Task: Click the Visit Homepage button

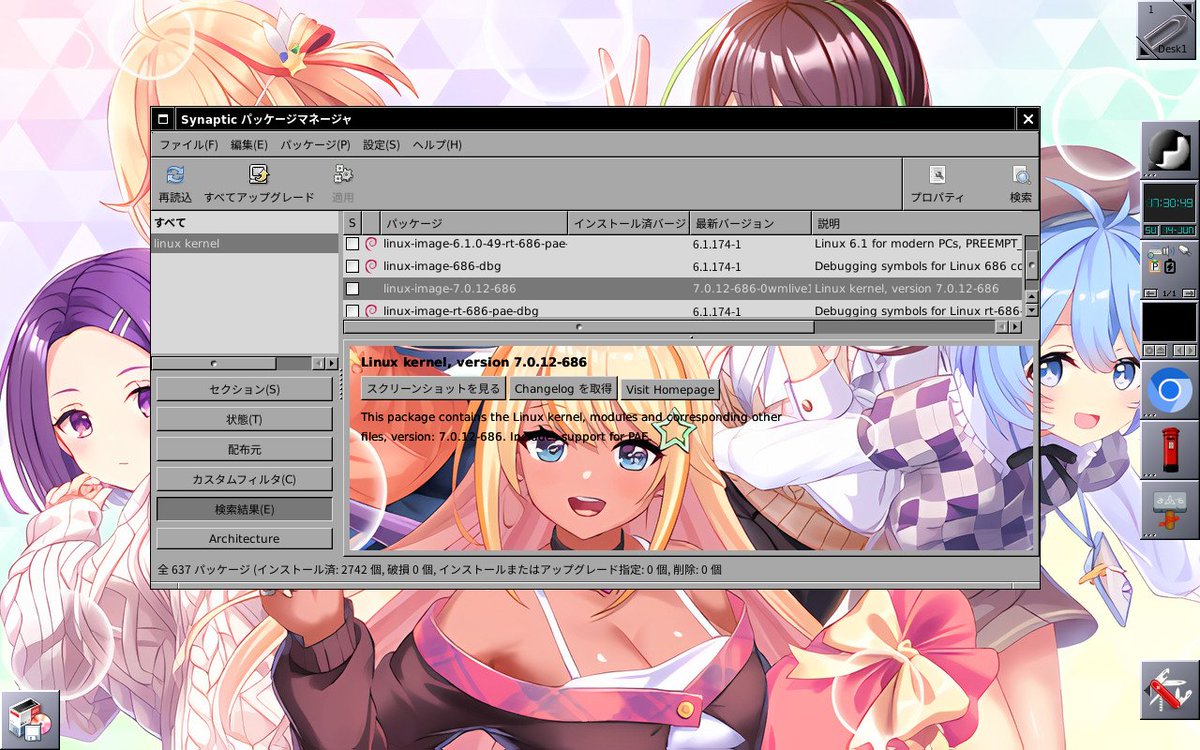Action: [670, 389]
